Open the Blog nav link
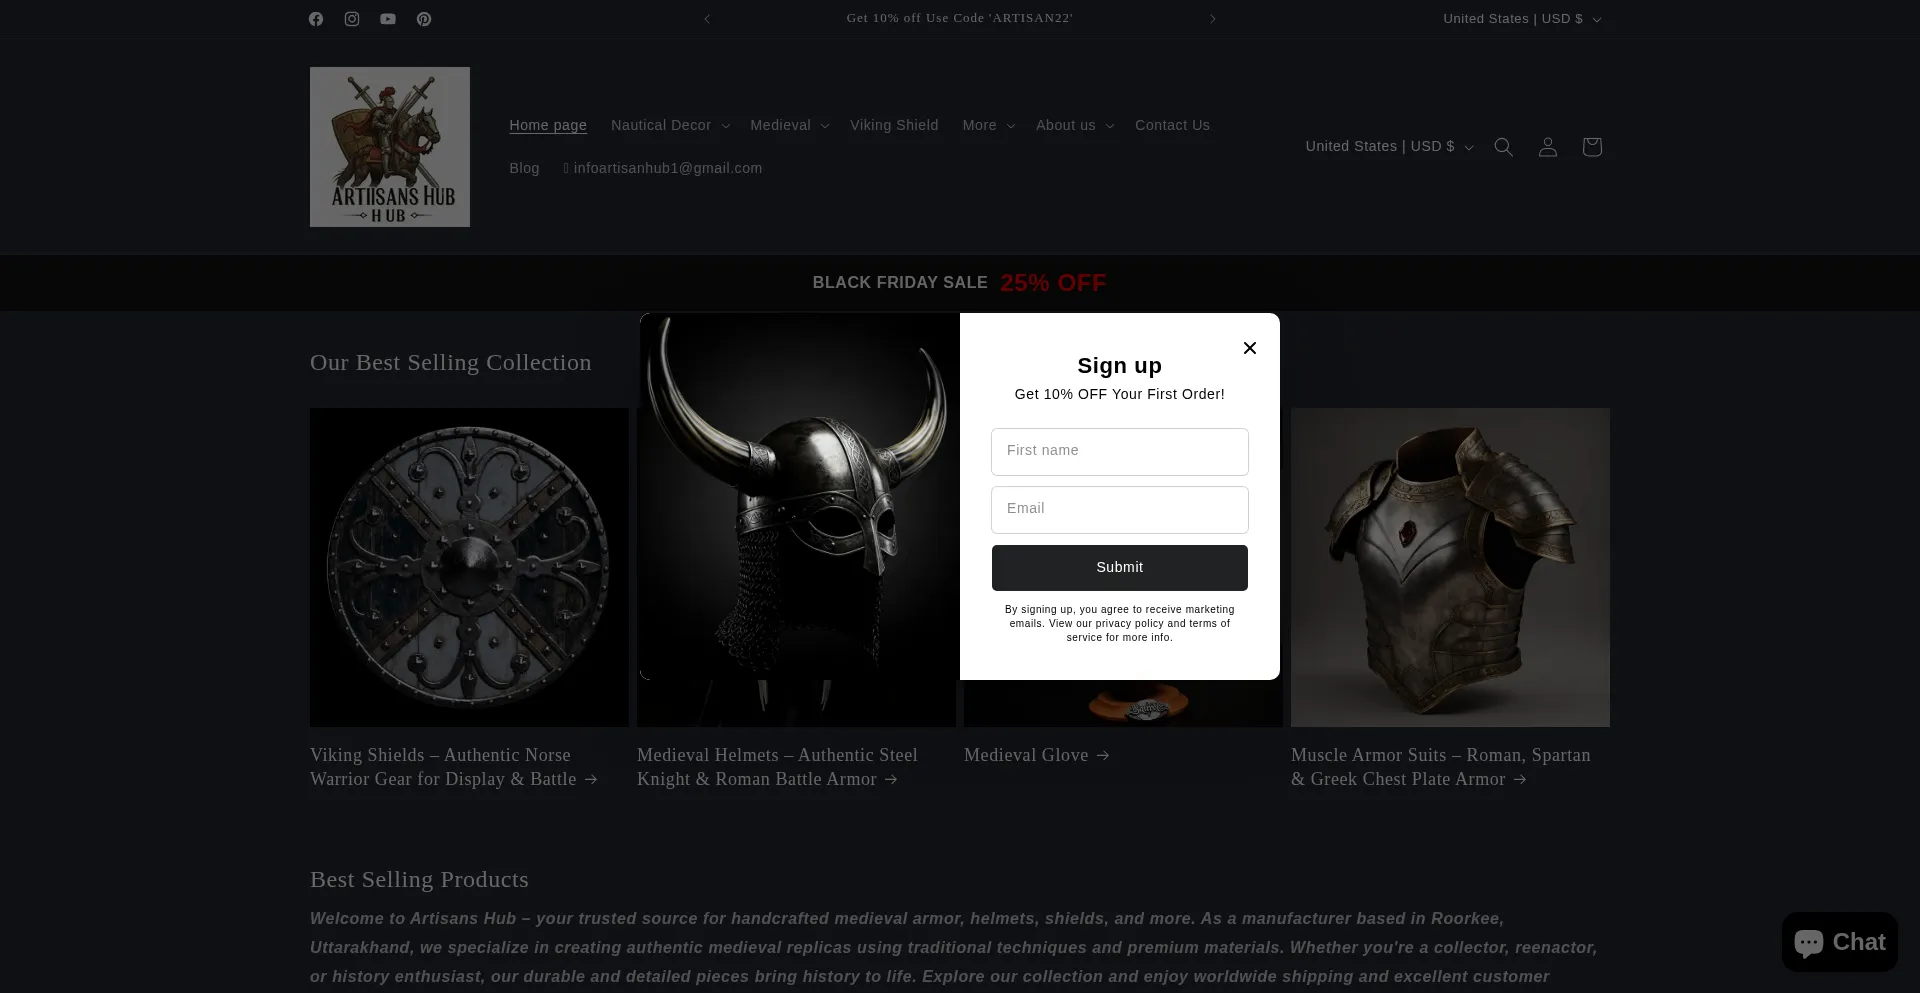Screen dimensions: 1920x993 coord(524,168)
